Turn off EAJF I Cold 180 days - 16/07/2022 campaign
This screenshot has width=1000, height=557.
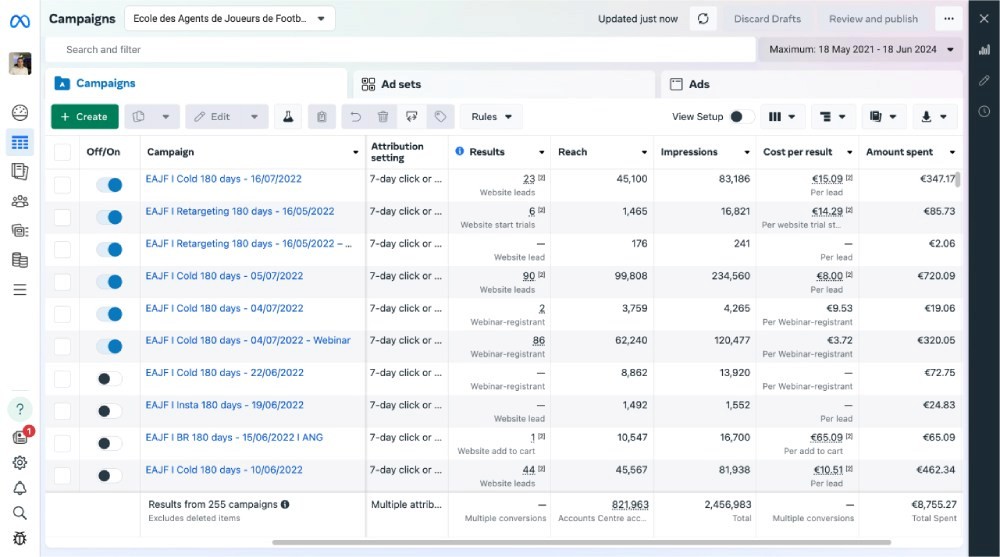tap(109, 185)
